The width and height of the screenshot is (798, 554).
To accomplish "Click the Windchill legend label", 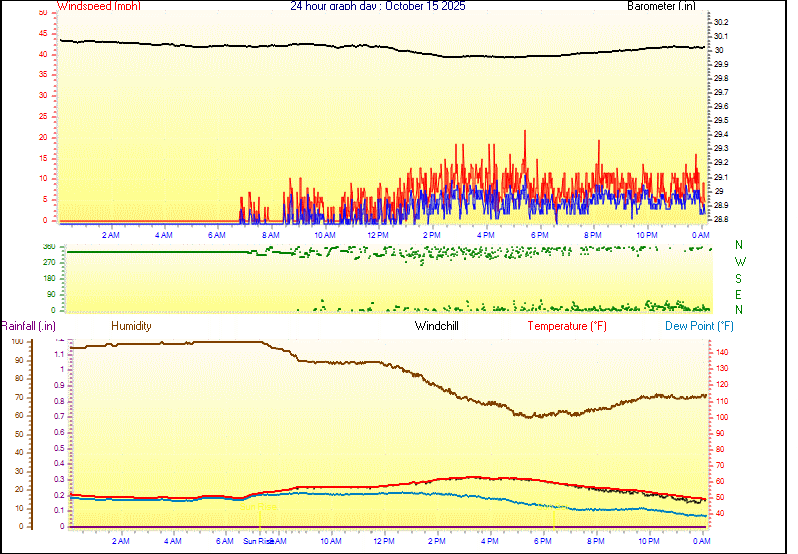I will 437,326.
